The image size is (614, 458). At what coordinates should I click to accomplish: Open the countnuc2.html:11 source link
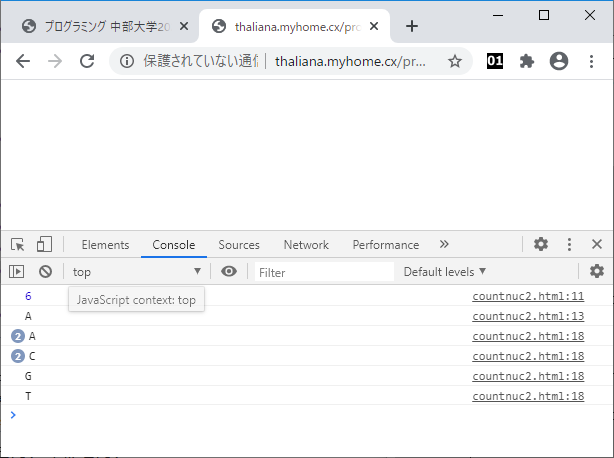click(528, 297)
